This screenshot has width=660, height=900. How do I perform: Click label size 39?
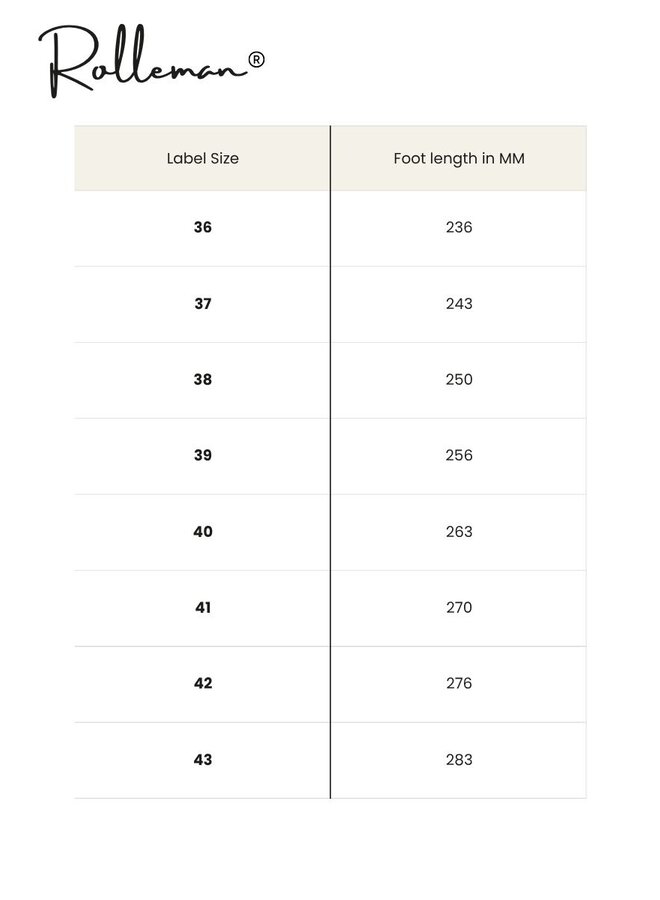pos(203,455)
